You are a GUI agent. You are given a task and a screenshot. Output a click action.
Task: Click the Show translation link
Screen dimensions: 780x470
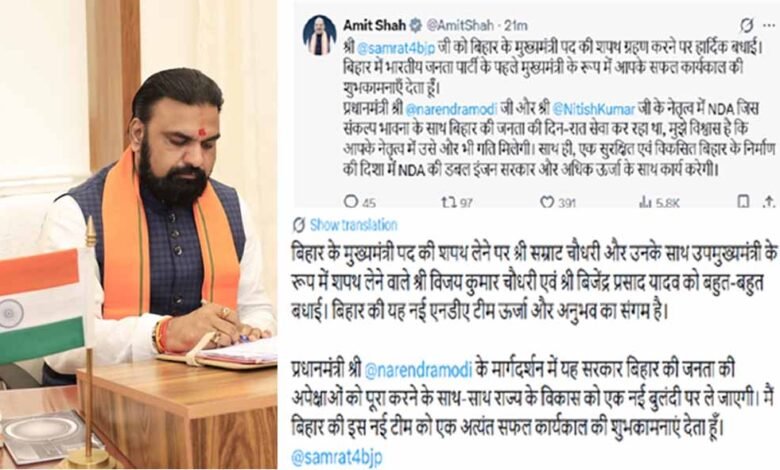(354, 225)
